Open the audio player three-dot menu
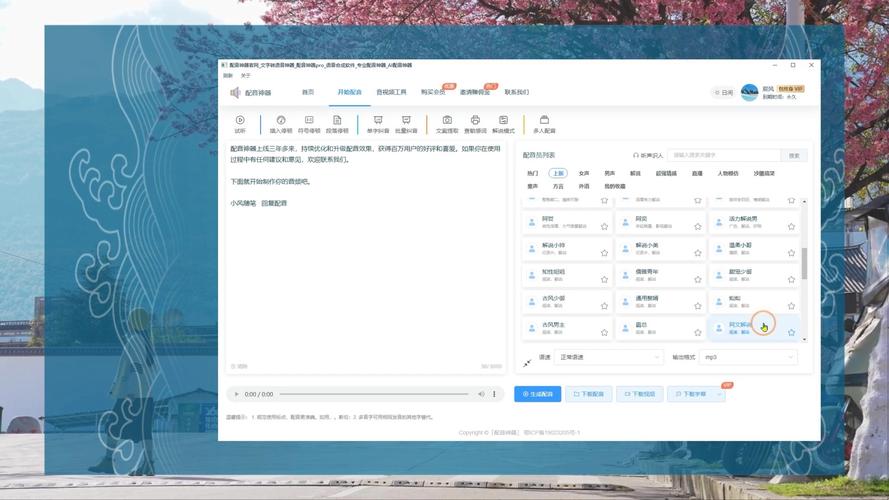Viewport: 889px width, 500px height. (494, 394)
